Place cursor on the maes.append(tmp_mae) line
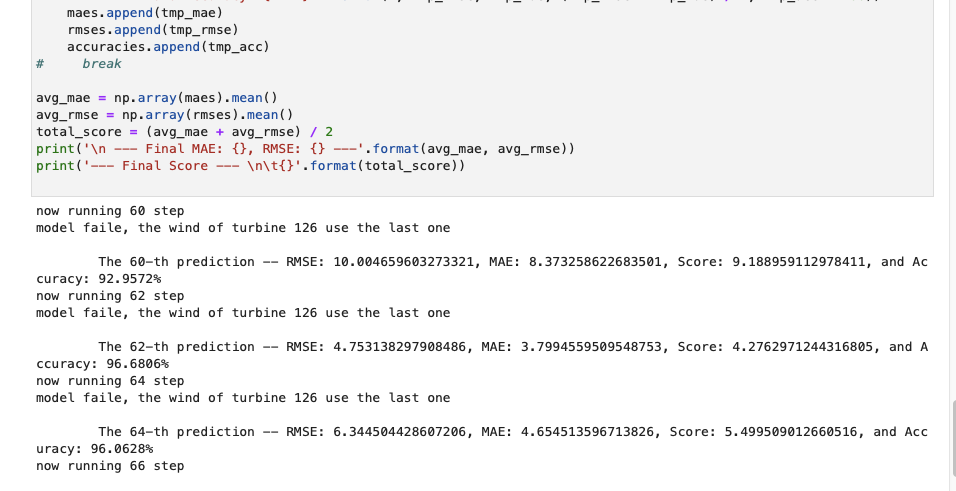 [x=145, y=13]
